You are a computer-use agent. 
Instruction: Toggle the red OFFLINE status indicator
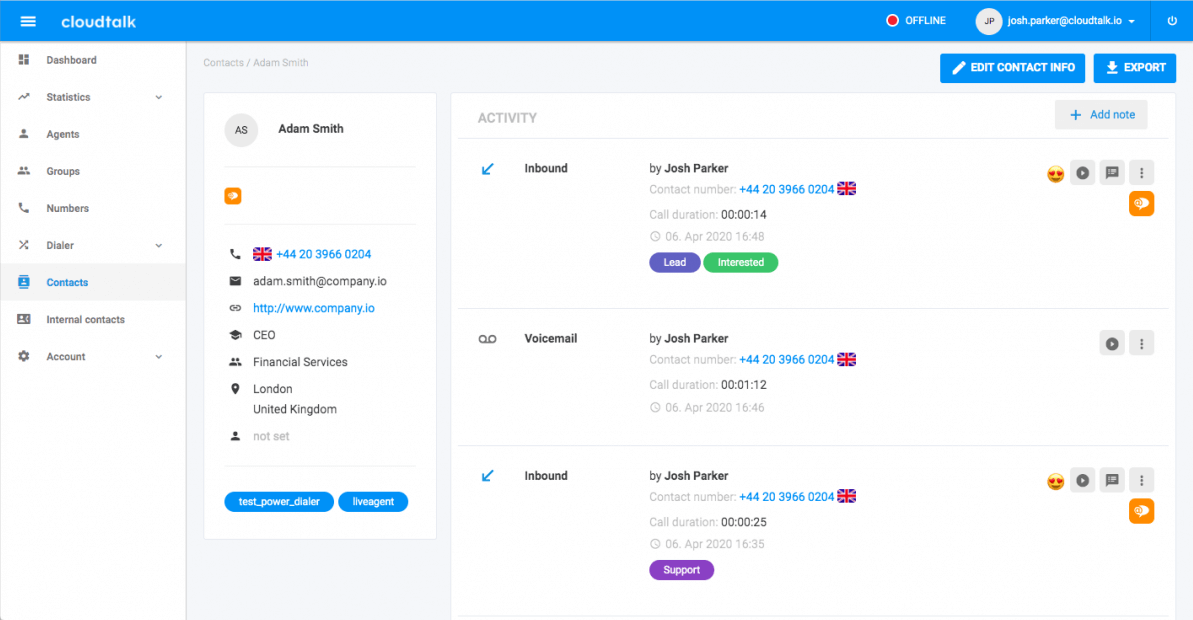click(x=915, y=19)
